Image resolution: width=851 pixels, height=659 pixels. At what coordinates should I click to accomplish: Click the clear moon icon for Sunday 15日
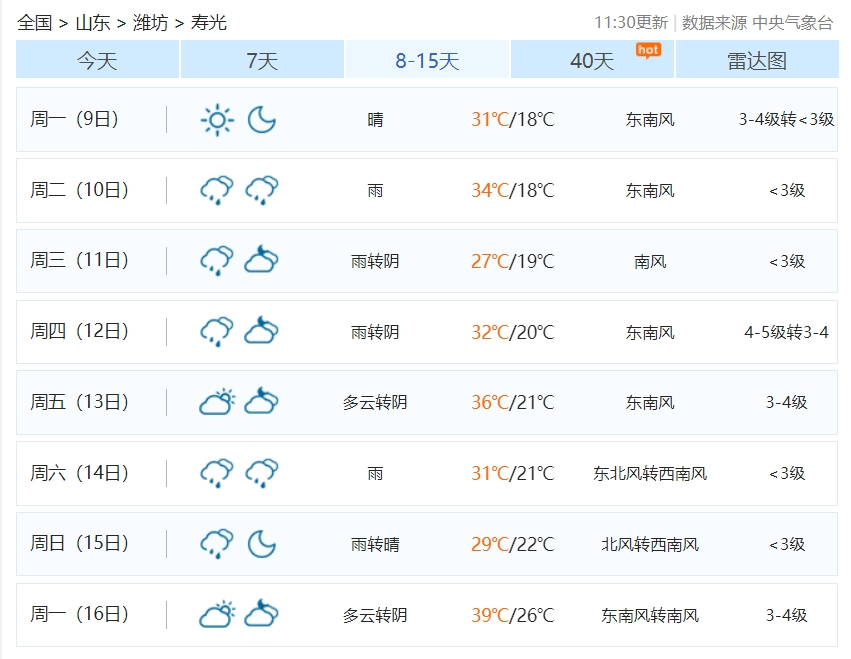coord(262,544)
